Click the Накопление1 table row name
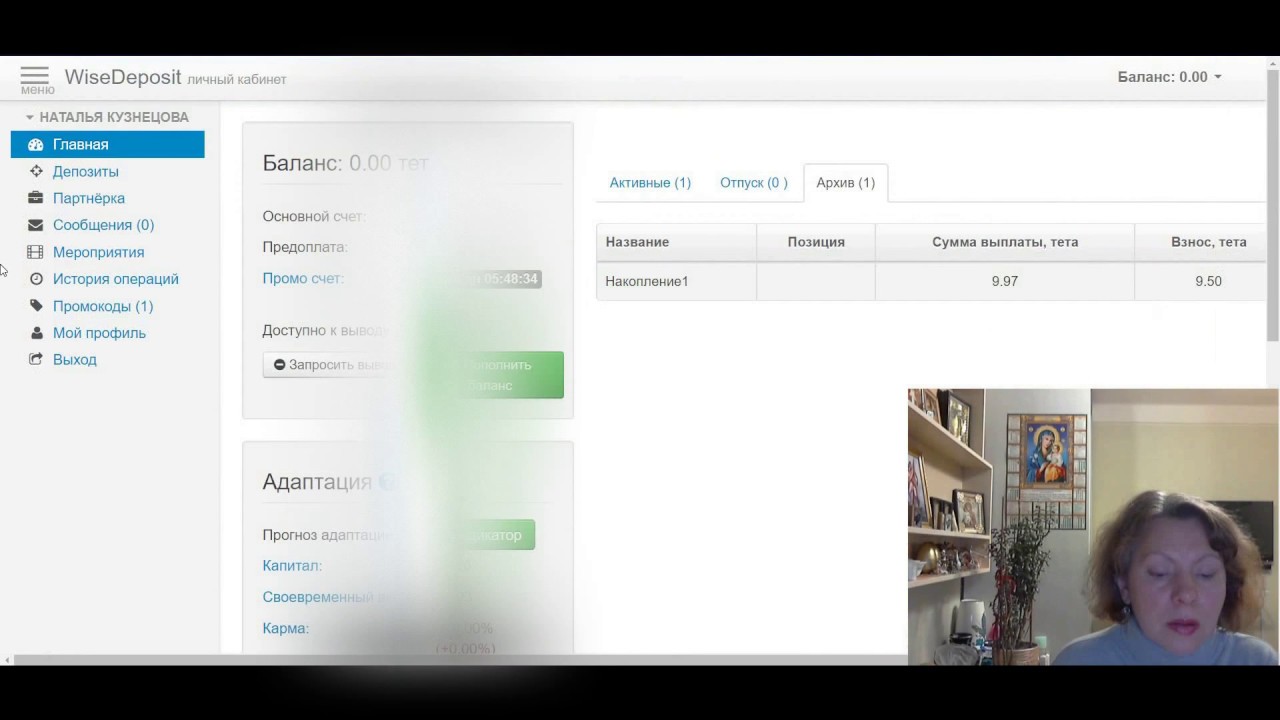Screen dimensions: 1280x720 click(x=647, y=281)
